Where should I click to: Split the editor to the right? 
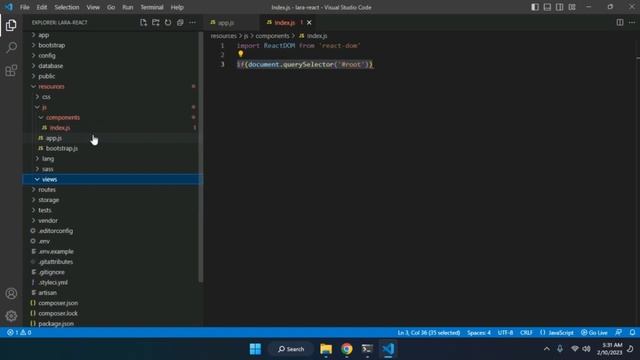[620, 22]
